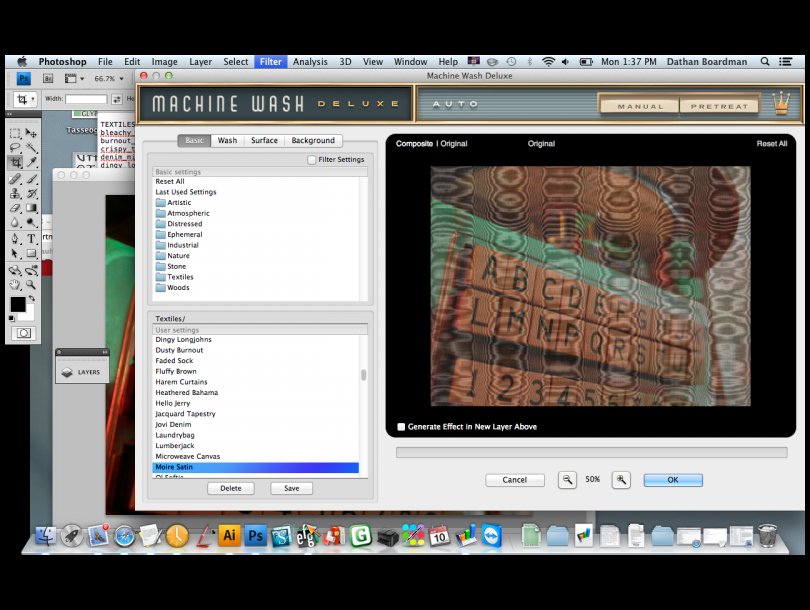The height and width of the screenshot is (610, 810).
Task: Select the Healing Brush tool
Action: 15,179
